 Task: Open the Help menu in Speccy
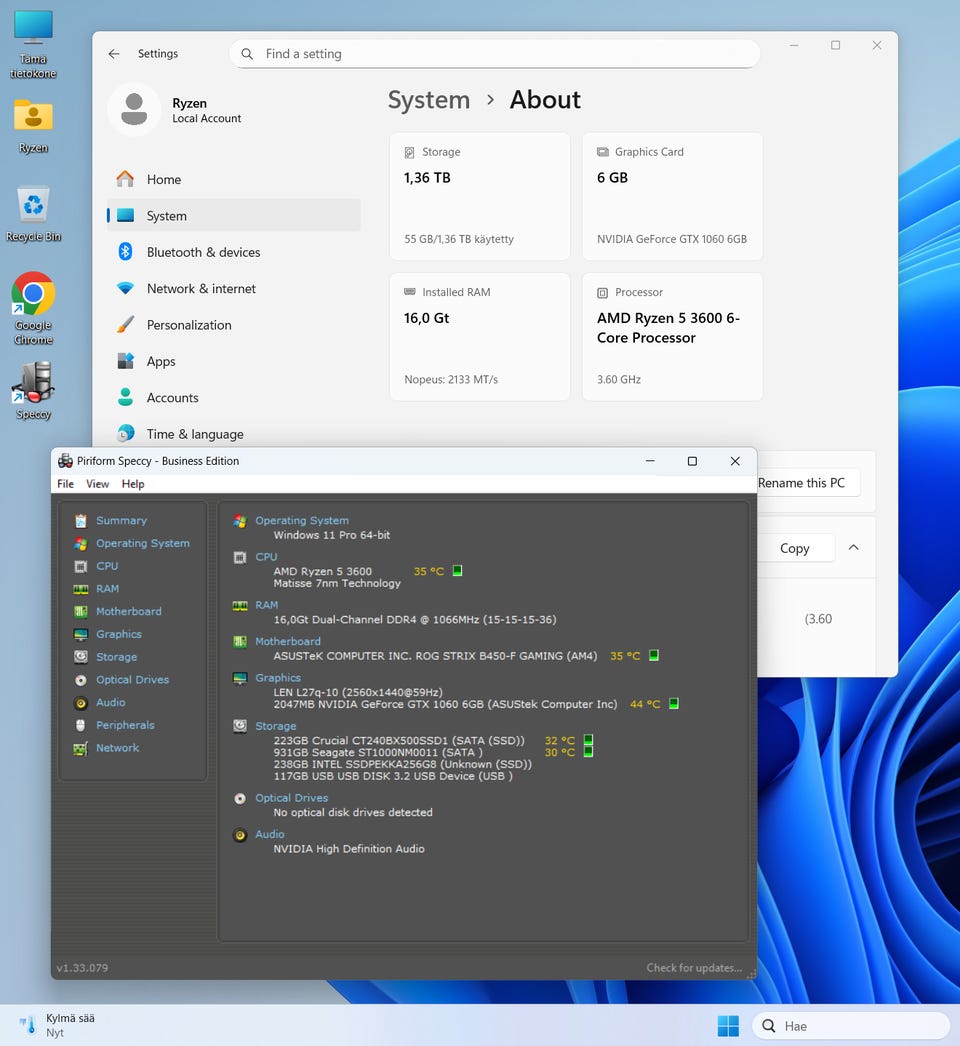coord(133,484)
